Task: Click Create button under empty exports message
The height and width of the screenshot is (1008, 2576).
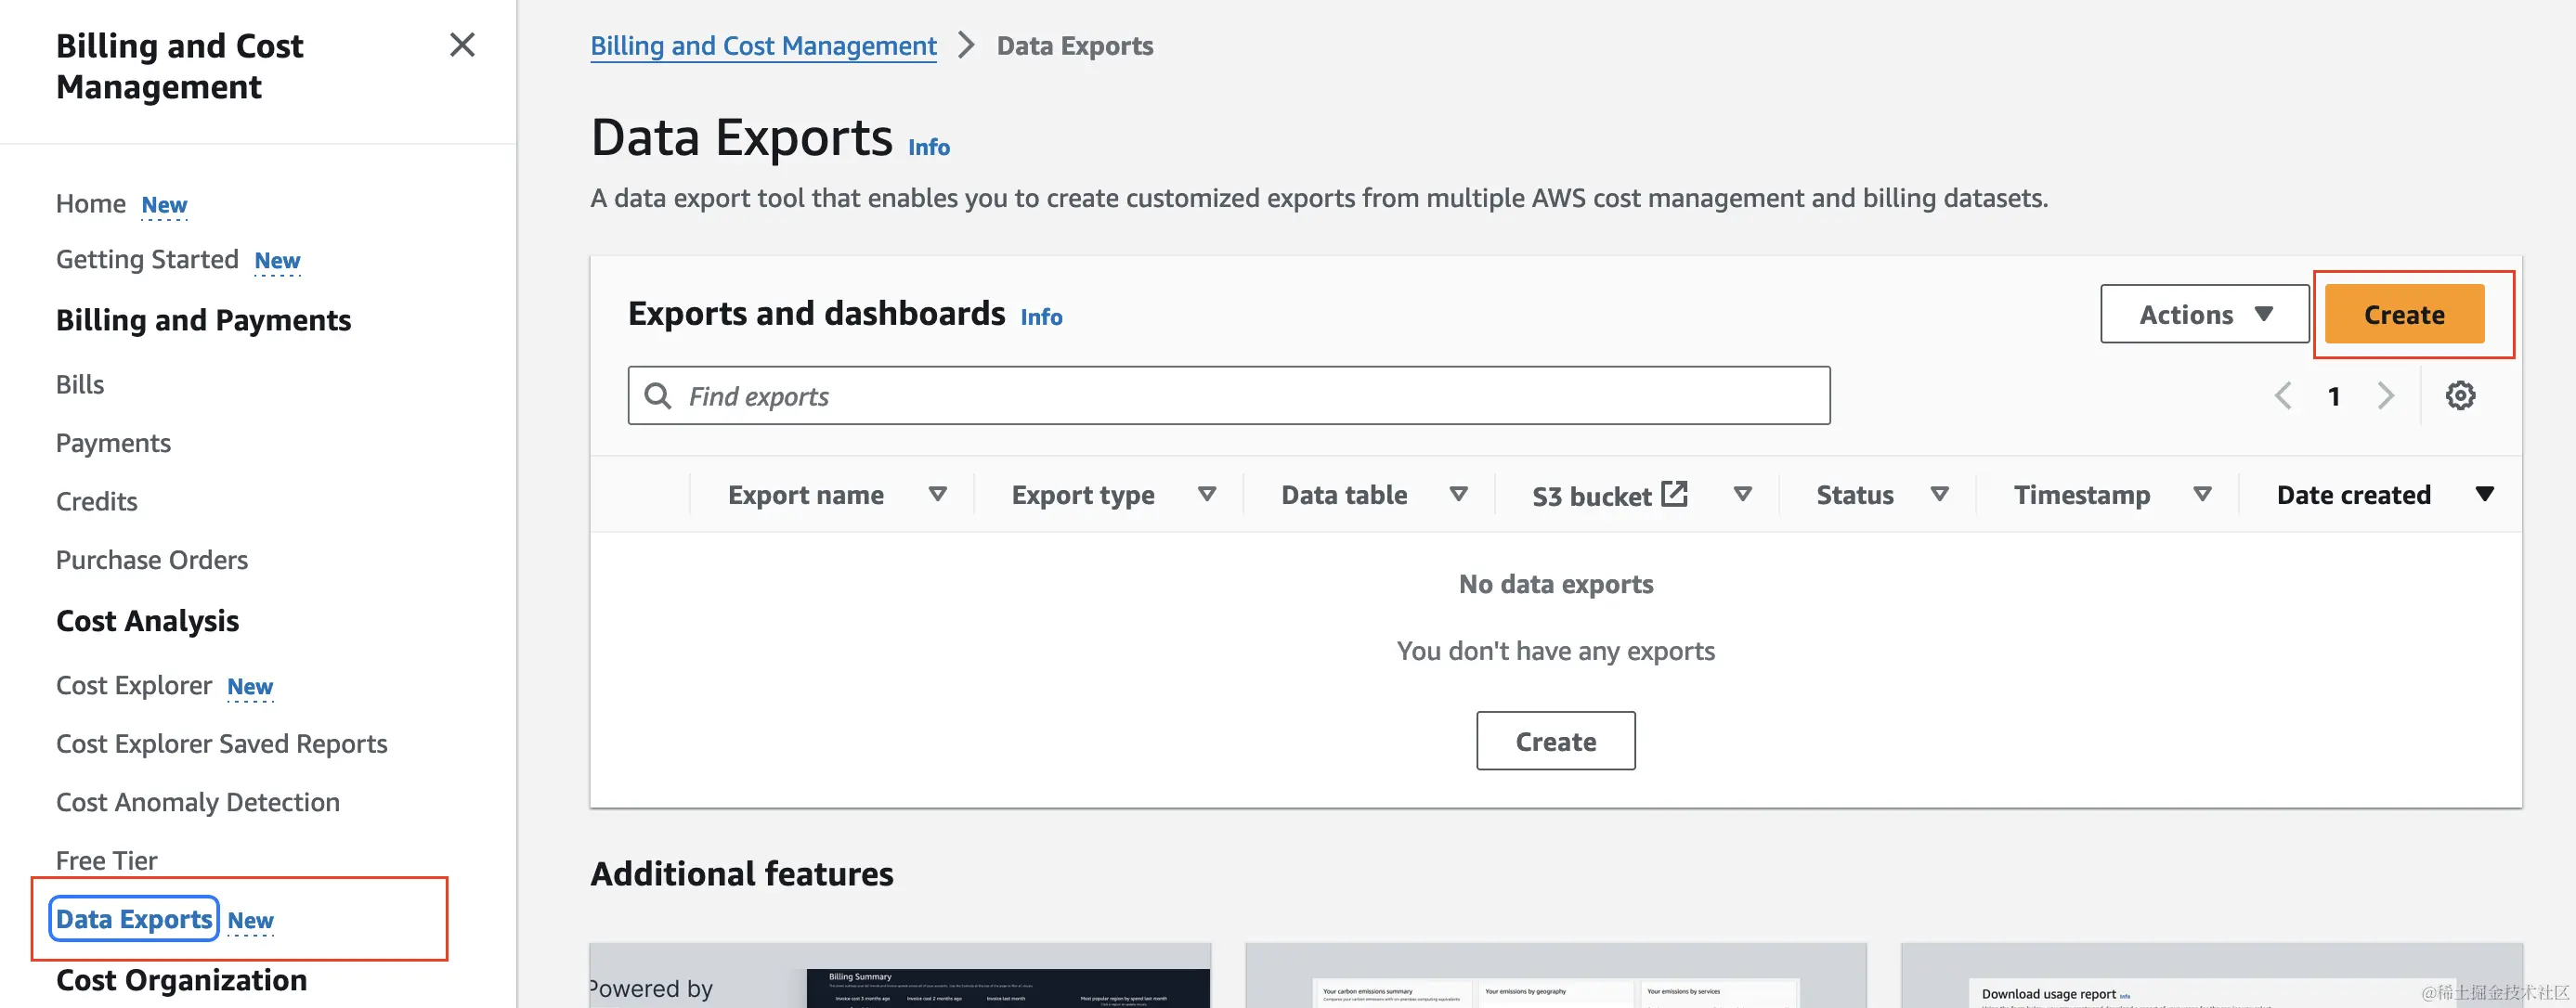Action: point(1555,741)
